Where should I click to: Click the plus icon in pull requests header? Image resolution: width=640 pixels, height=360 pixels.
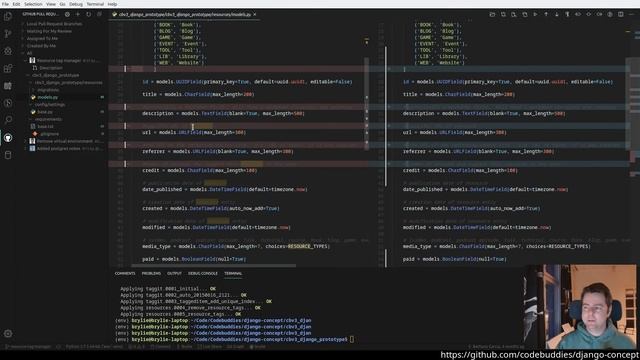pos(78,14)
